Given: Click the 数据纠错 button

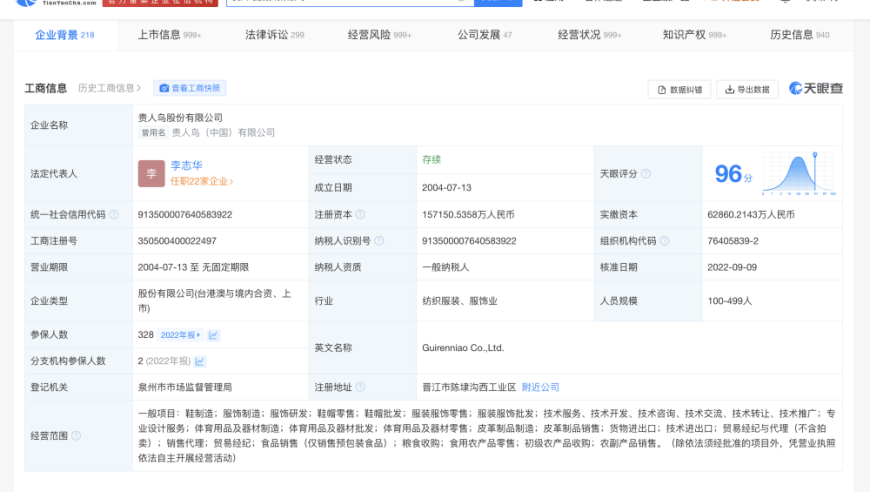Looking at the screenshot, I should click(x=679, y=89).
